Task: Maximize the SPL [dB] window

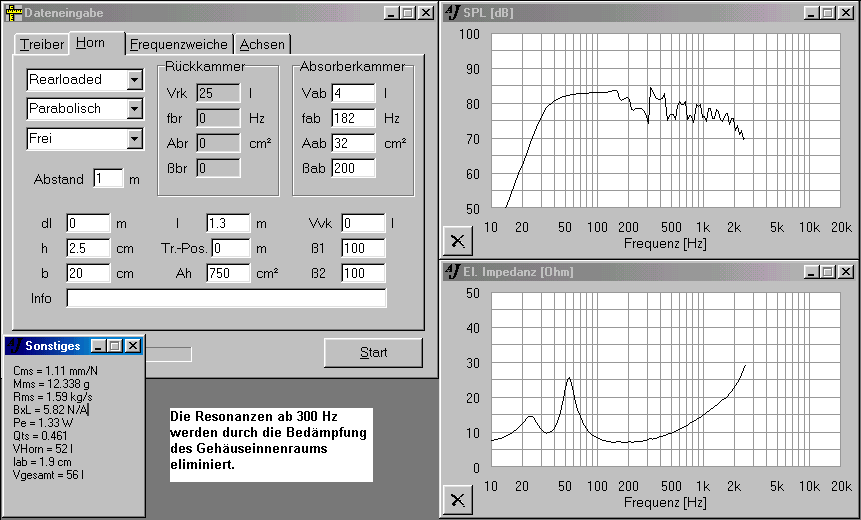Action: [x=827, y=13]
